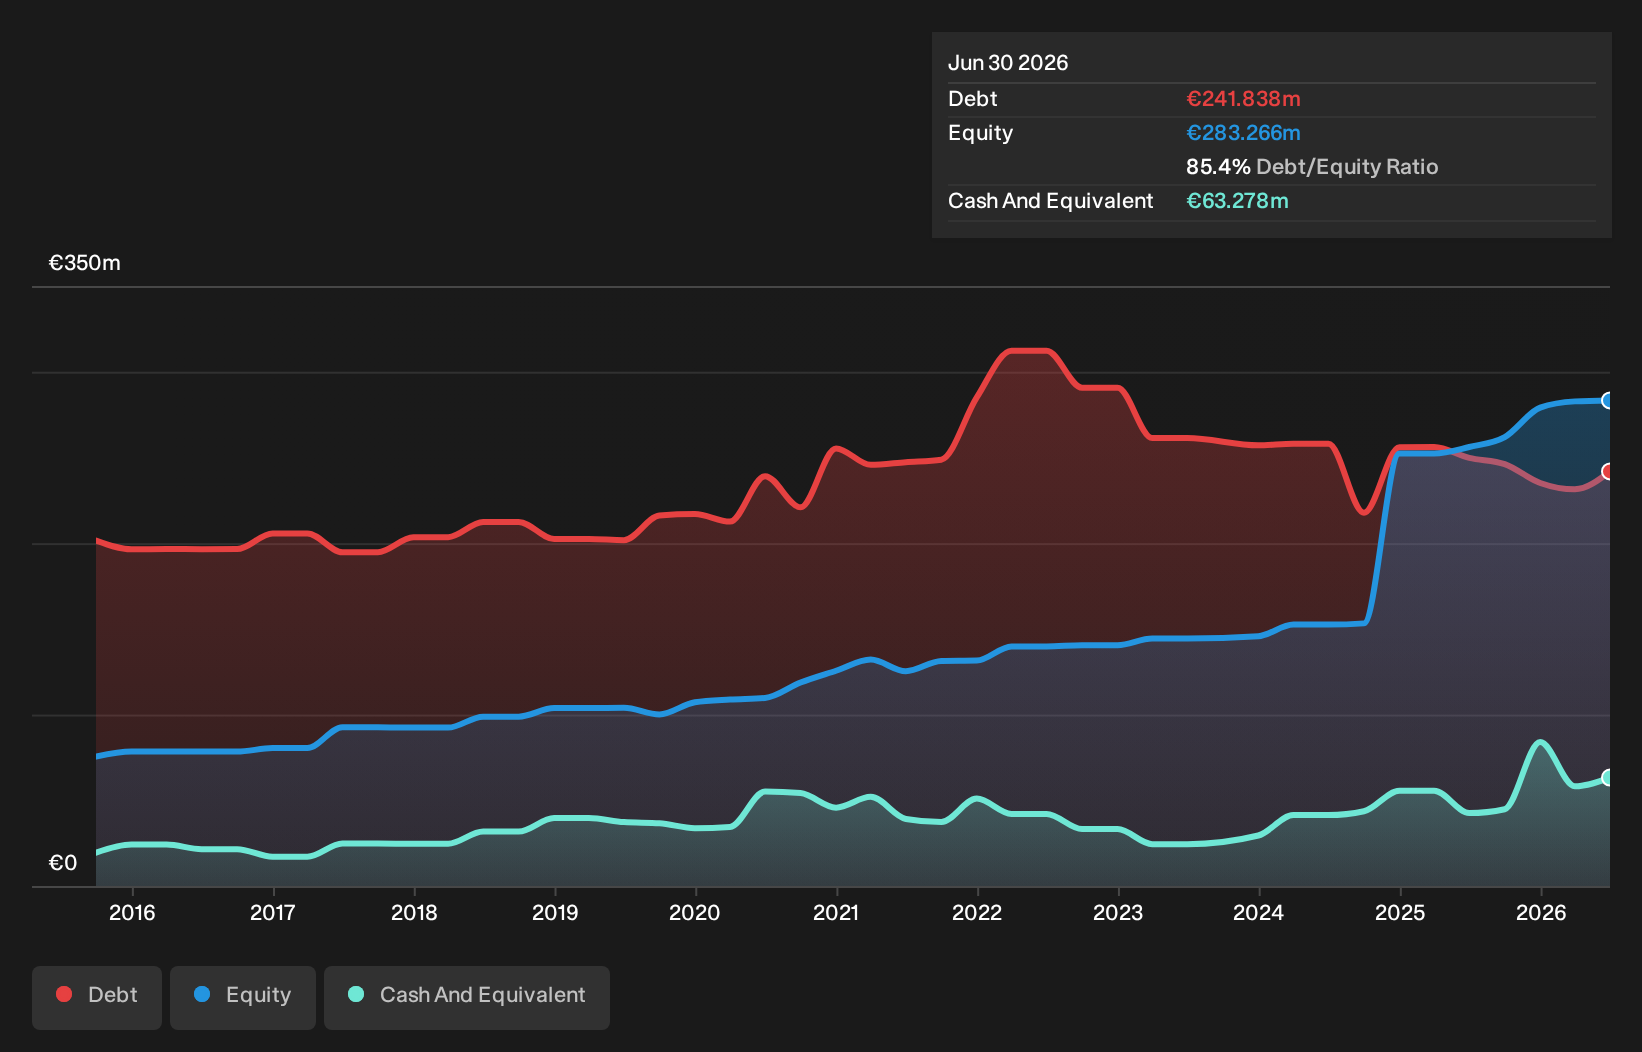Click the red dot in Debt legend
The width and height of the screenshot is (1642, 1052).
64,994
